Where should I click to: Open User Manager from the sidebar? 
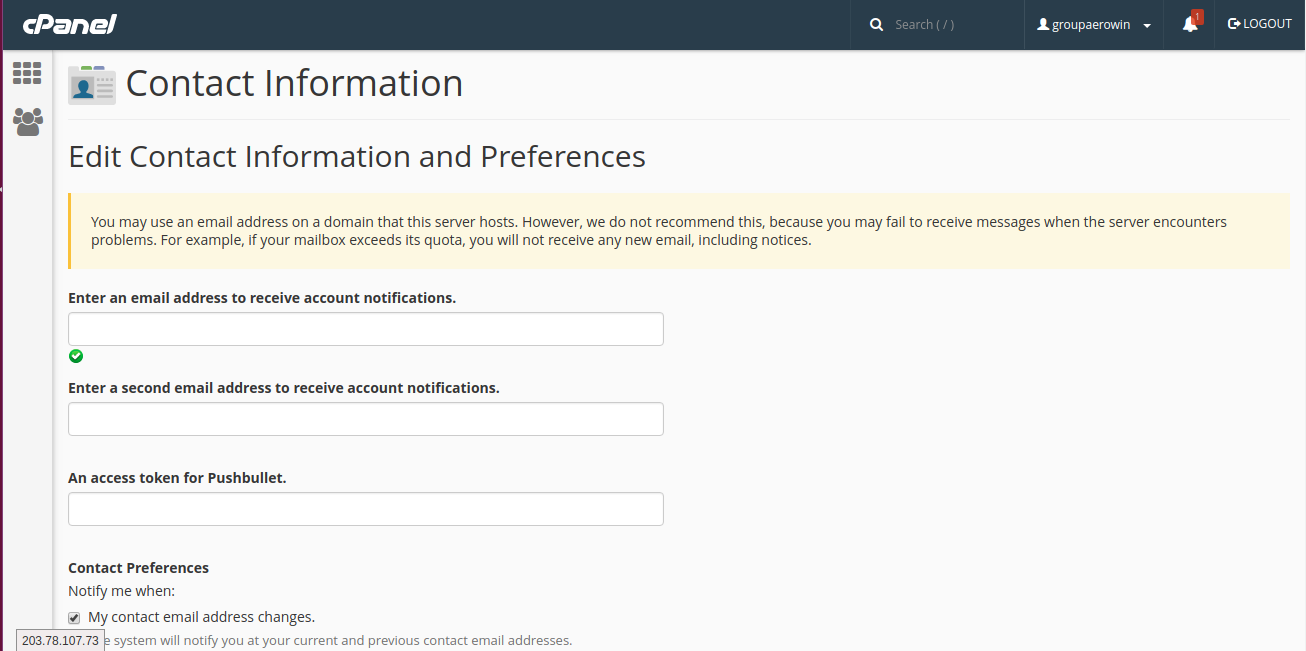click(x=27, y=122)
